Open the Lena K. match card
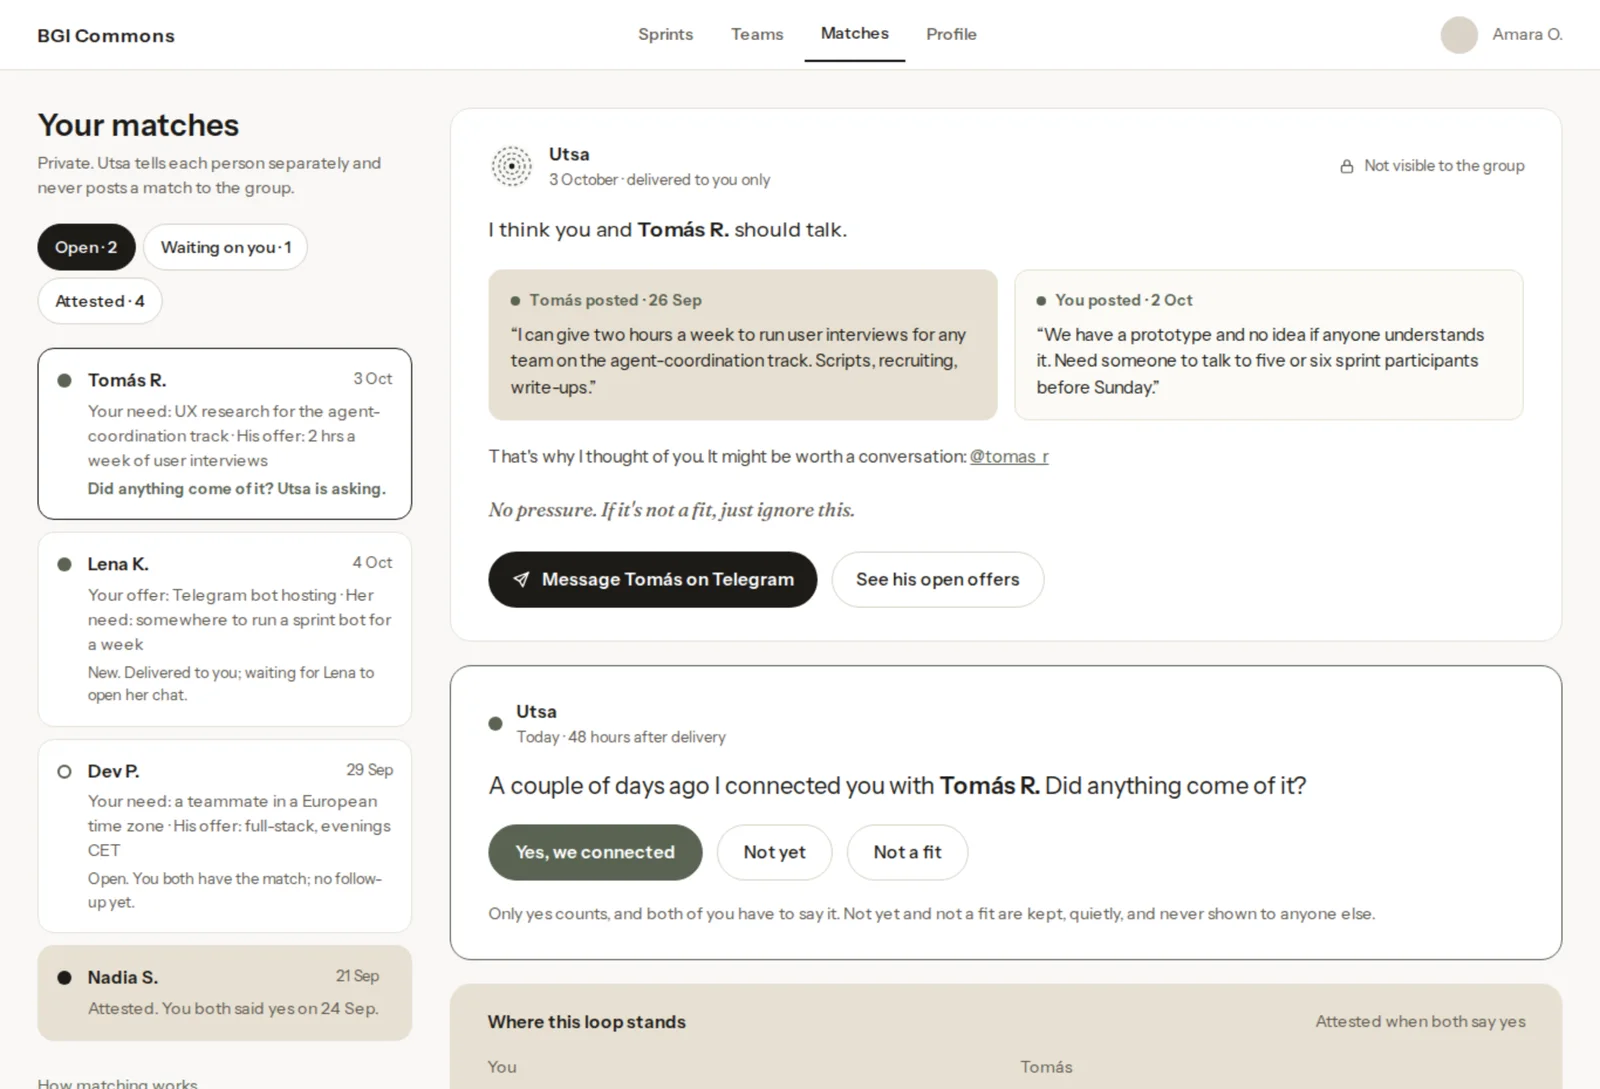 pos(225,629)
